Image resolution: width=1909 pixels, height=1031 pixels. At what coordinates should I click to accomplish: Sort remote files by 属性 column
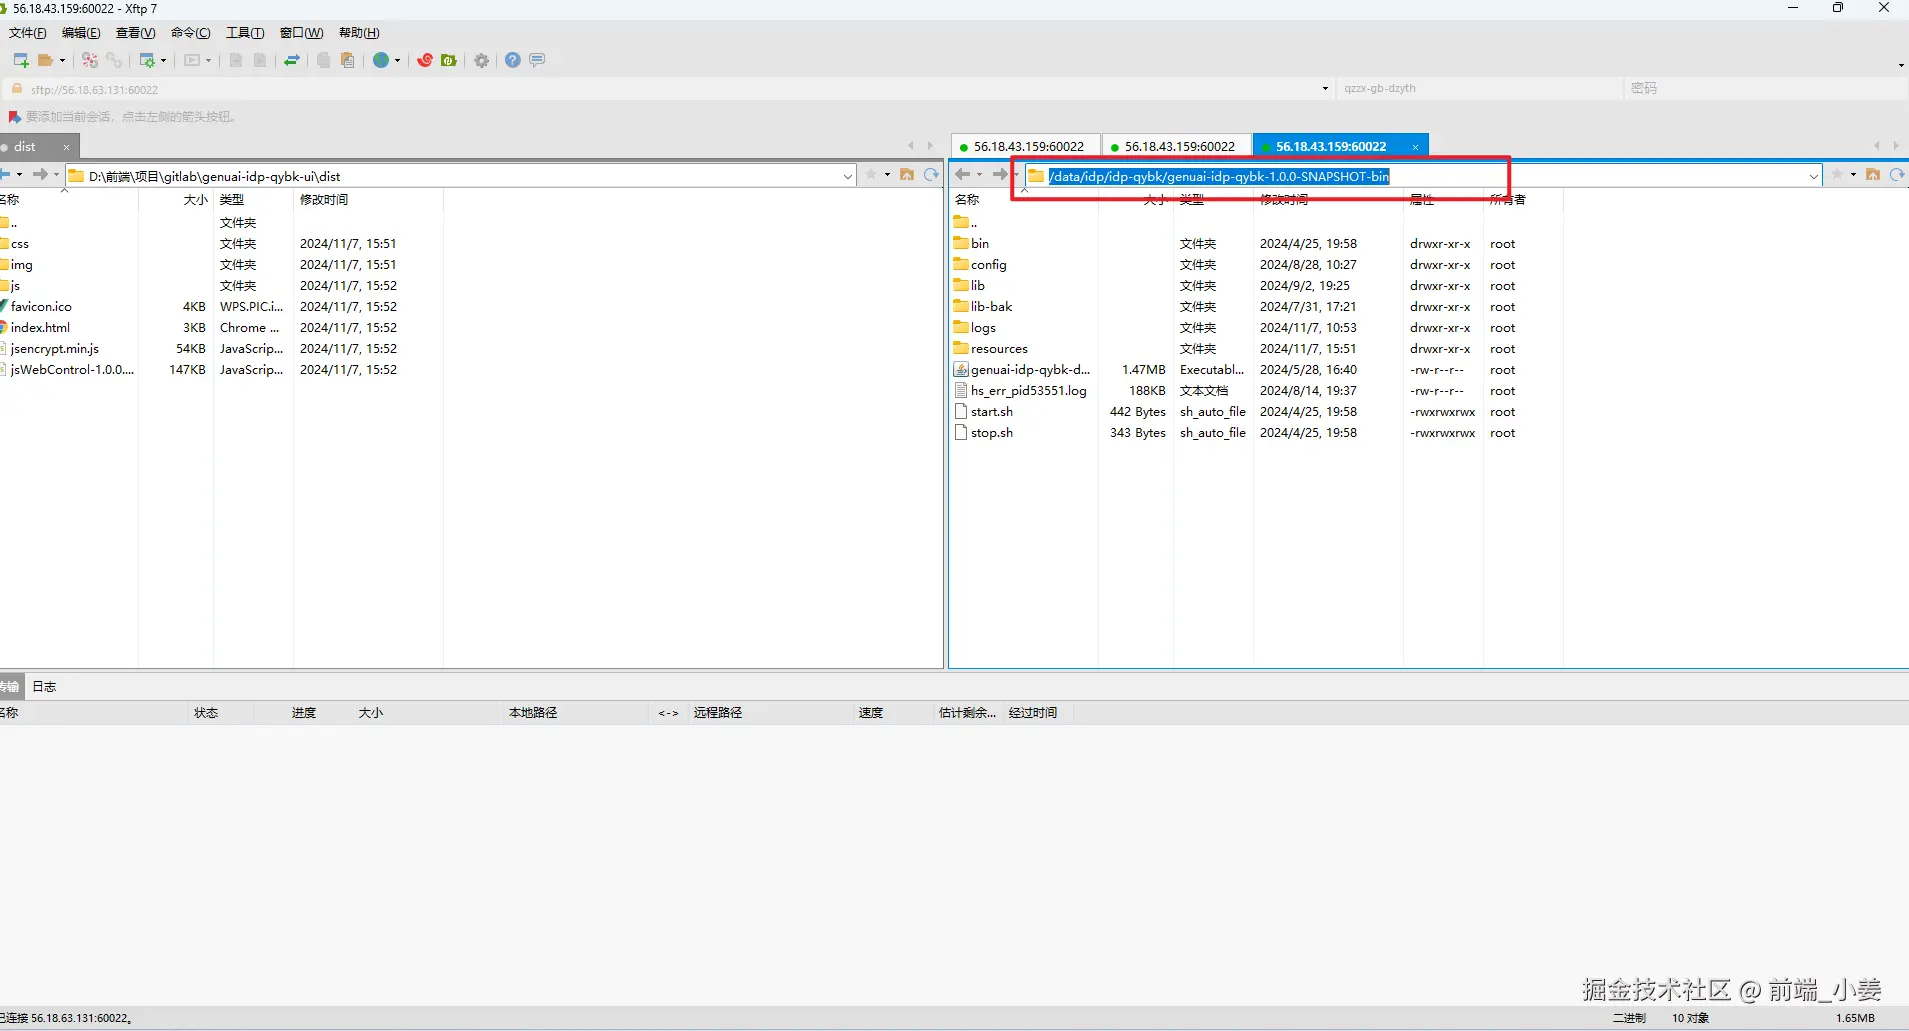(1421, 200)
